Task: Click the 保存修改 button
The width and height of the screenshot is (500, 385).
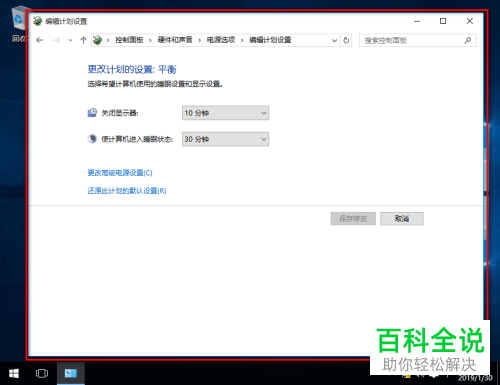Action: click(353, 219)
